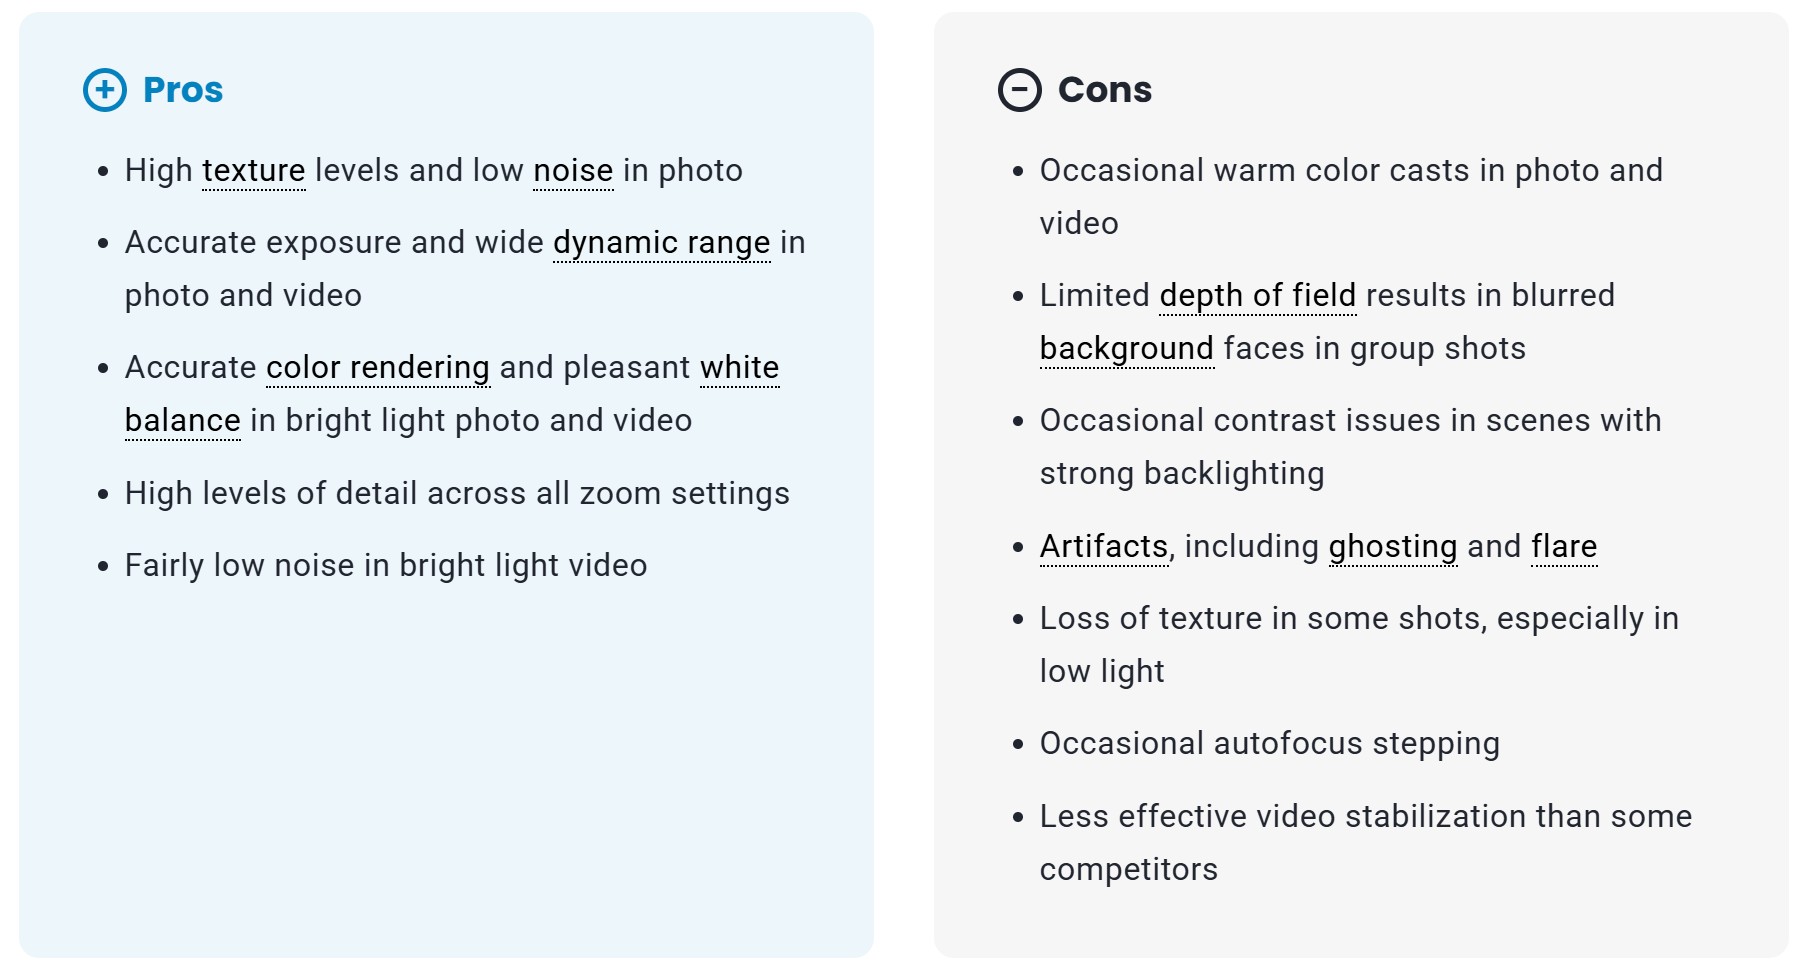Image resolution: width=1808 pixels, height=974 pixels.
Task: Select the 'Less effective video stabilization' item
Action: [1365, 817]
